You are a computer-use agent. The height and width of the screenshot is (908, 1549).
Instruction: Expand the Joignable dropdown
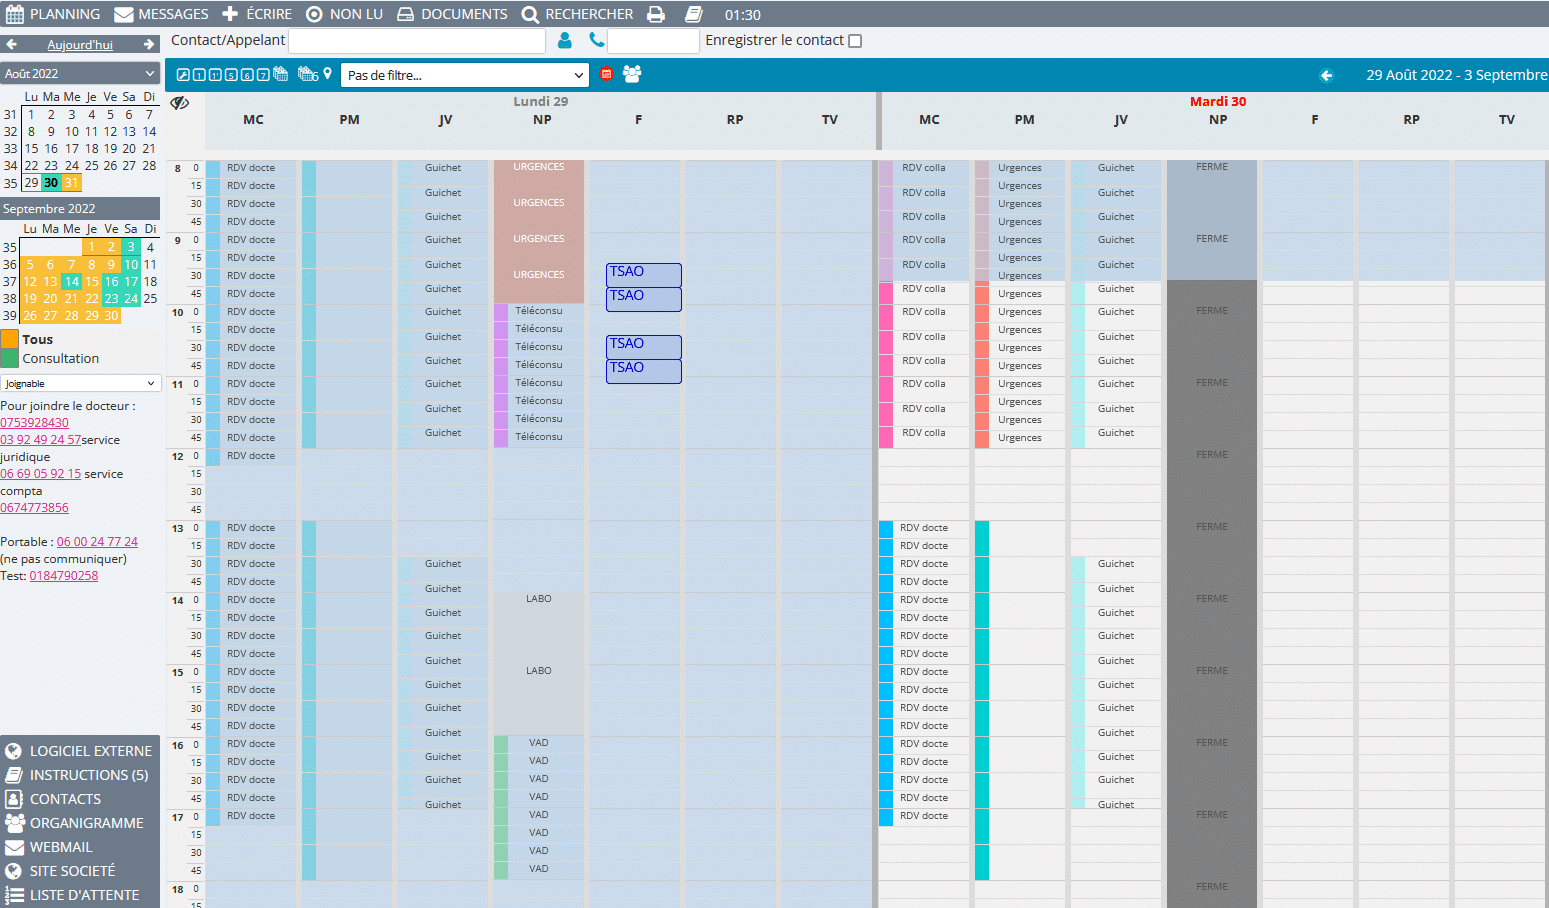click(x=80, y=383)
